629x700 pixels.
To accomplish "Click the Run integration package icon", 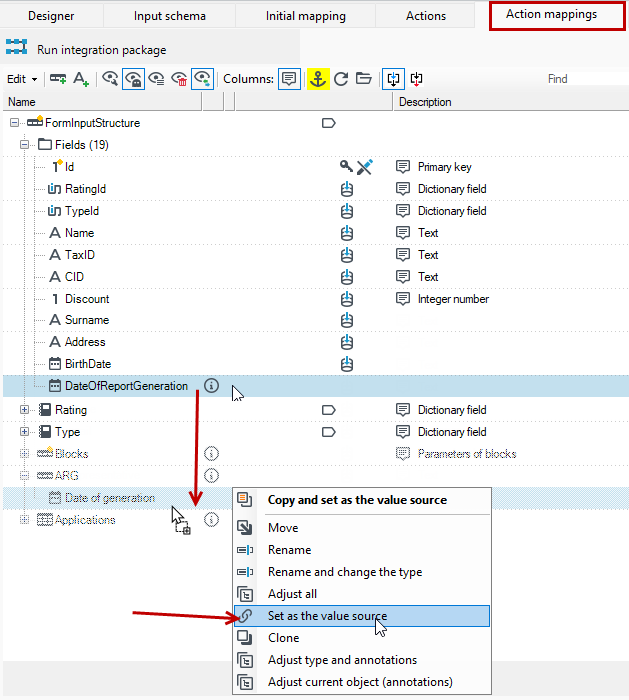I will point(17,47).
